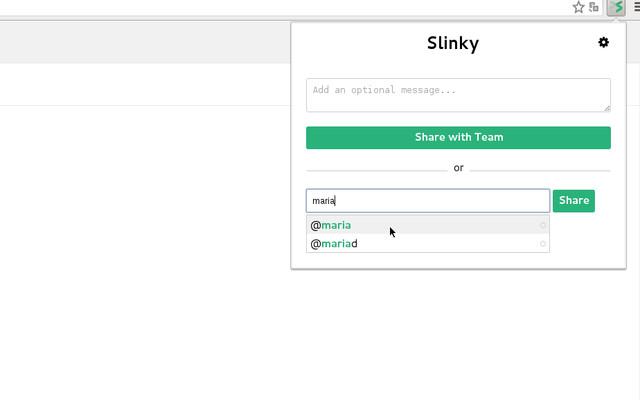The width and height of the screenshot is (640, 400).
Task: Select the @mariad suggestion
Action: coord(428,244)
